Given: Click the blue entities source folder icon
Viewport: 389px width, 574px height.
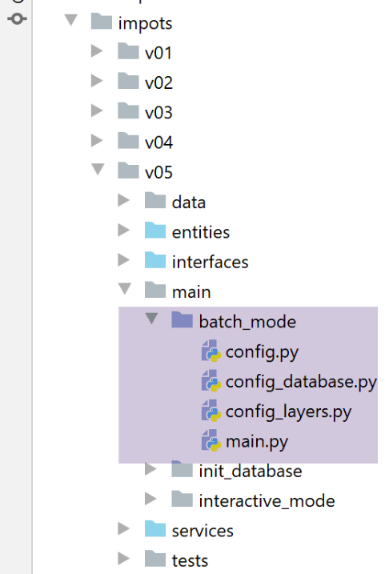Looking at the screenshot, I should point(156,230).
